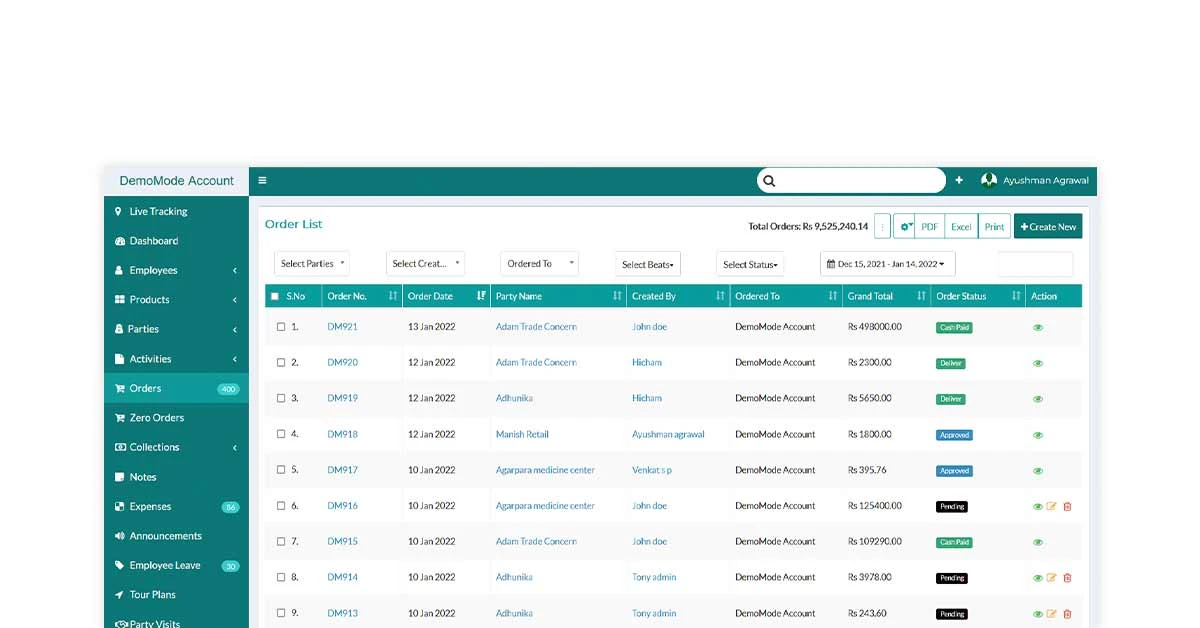Screen dimensions: 1200x628
Task: View details of order DM916 using eye icon
Action: pyautogui.click(x=1037, y=506)
